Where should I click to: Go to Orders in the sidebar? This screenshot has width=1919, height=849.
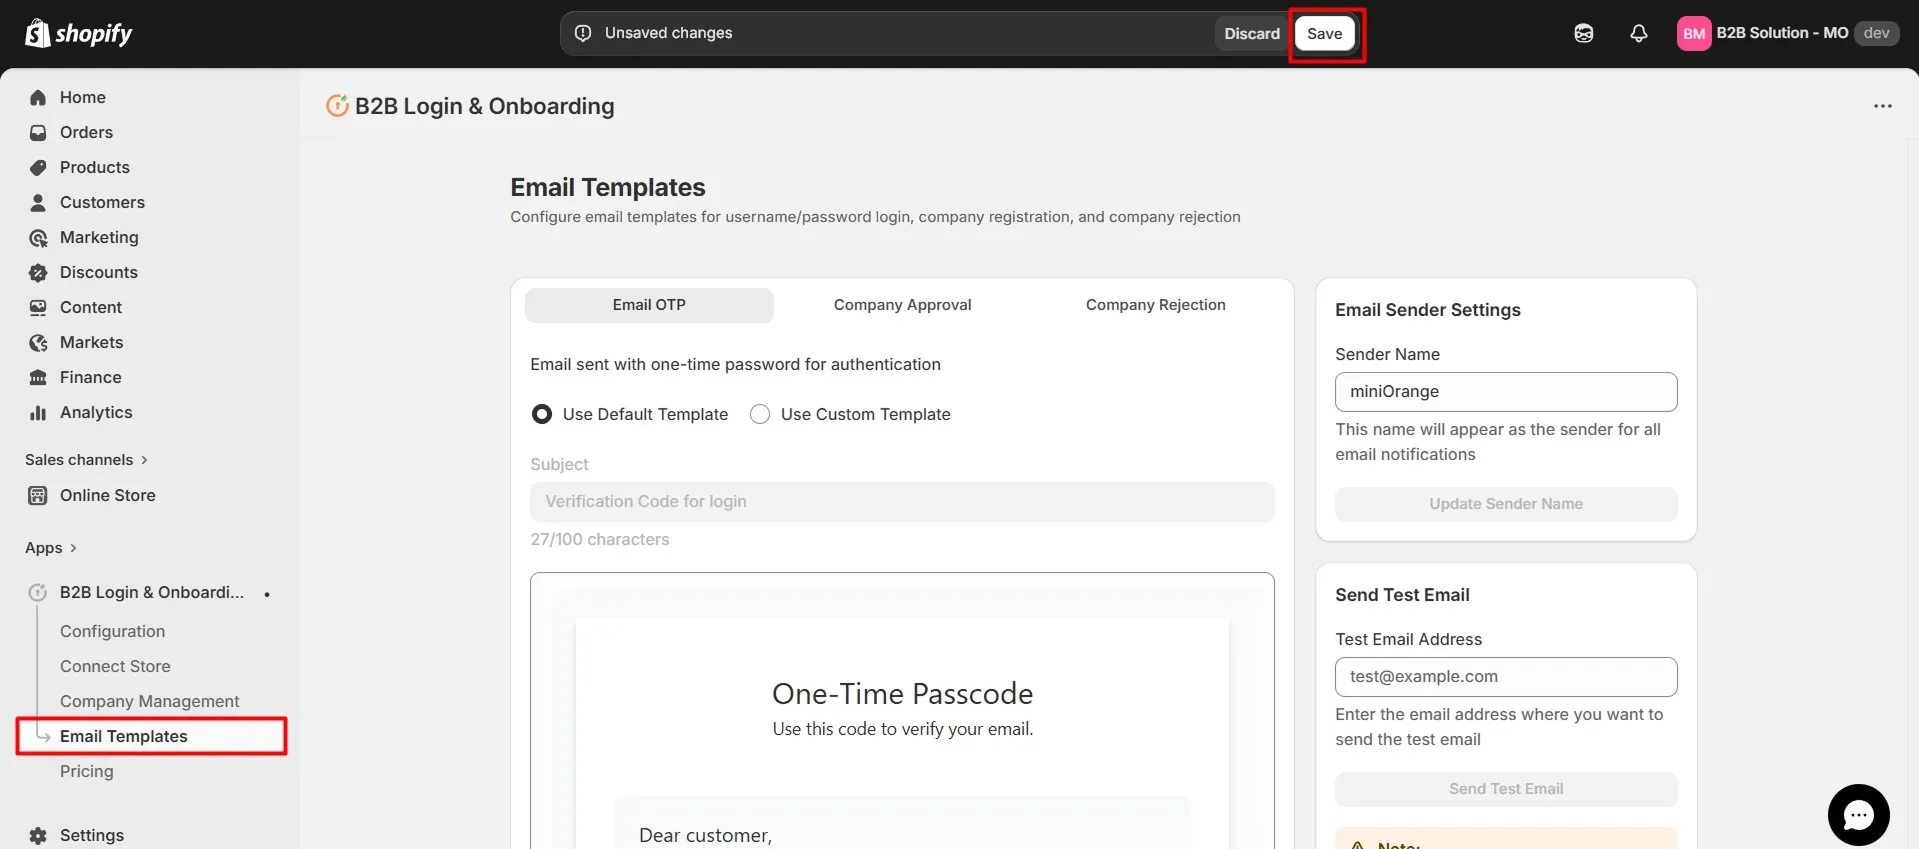[x=86, y=132]
